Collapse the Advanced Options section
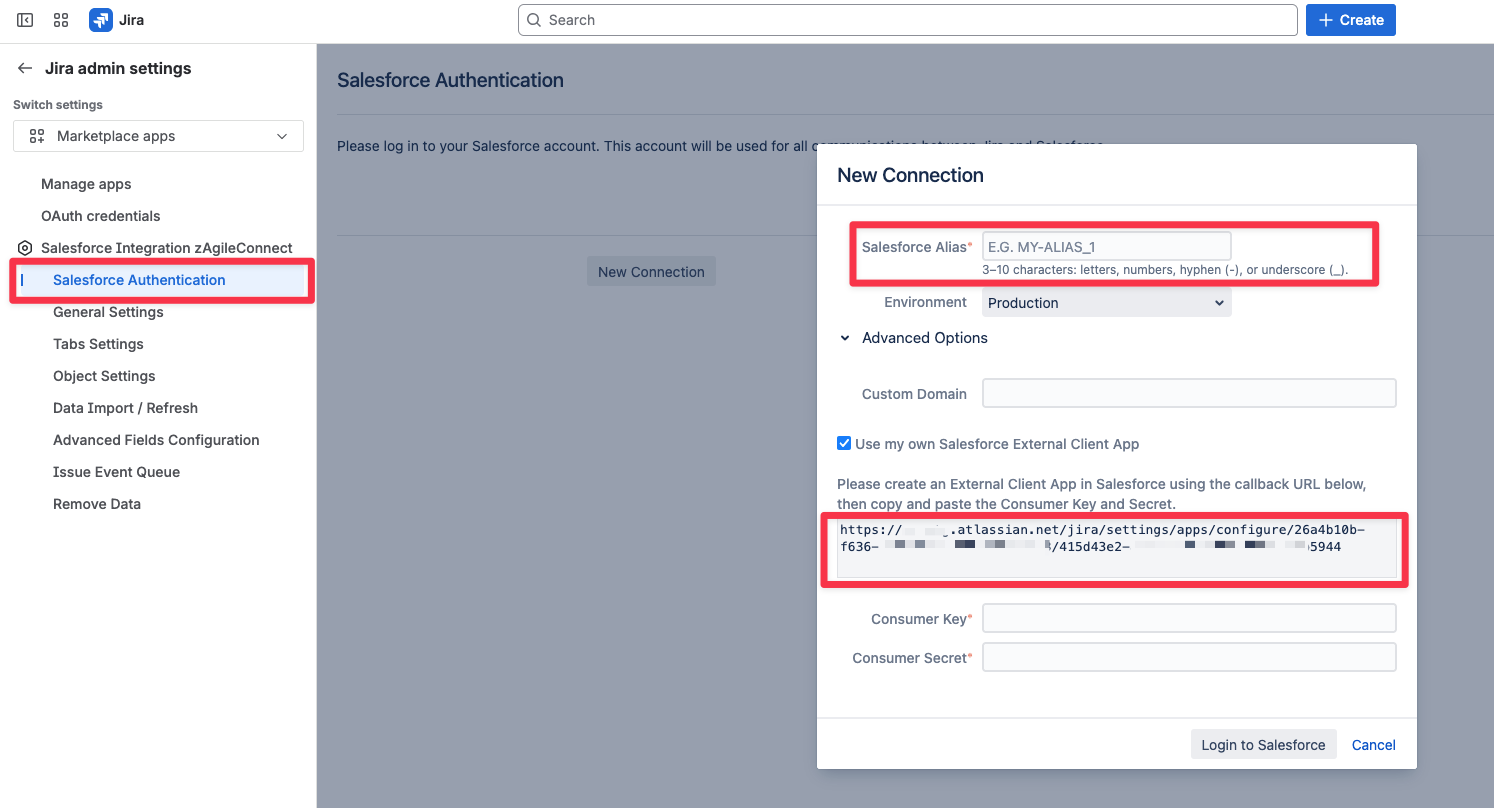1494x808 pixels. [x=914, y=338]
